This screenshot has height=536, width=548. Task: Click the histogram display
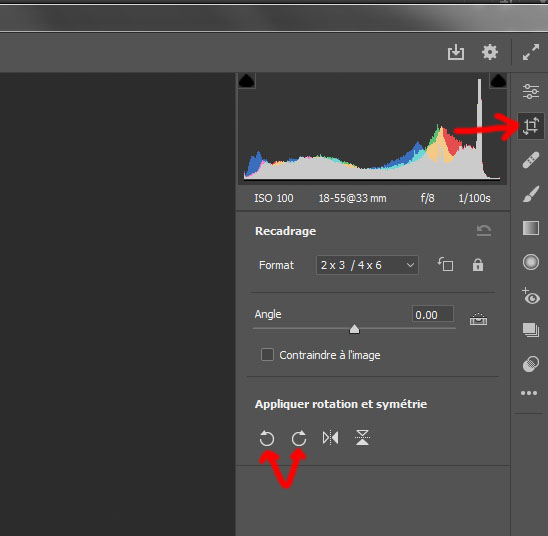[372, 128]
